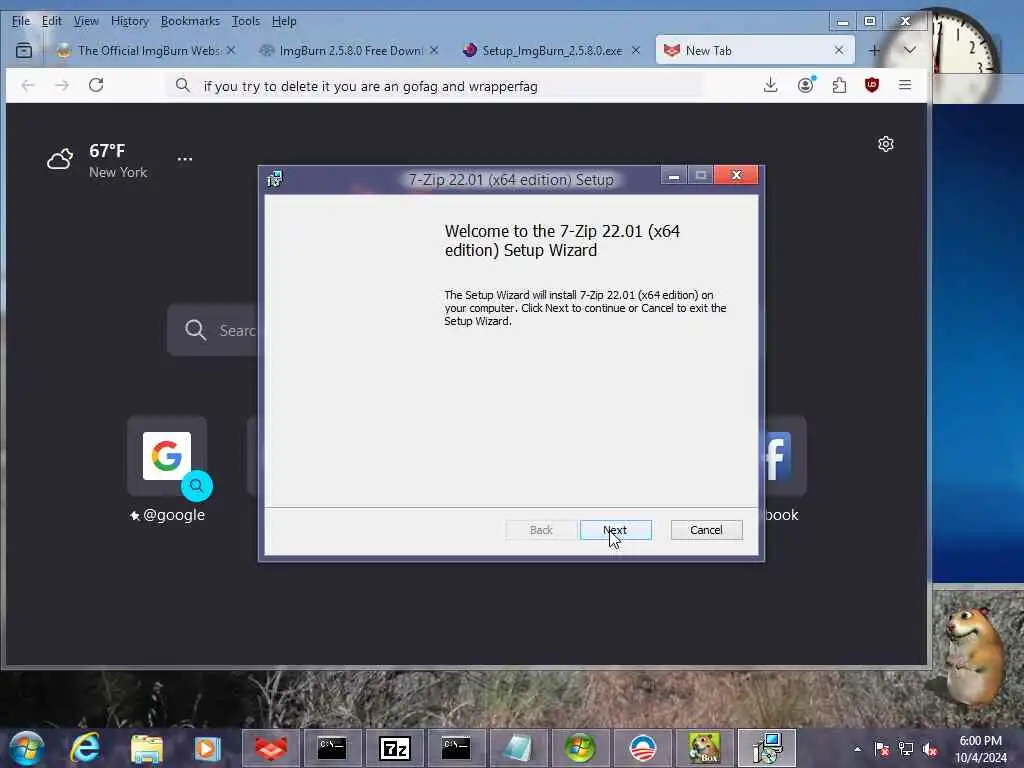Show hidden system tray icons arrow

coord(857,749)
